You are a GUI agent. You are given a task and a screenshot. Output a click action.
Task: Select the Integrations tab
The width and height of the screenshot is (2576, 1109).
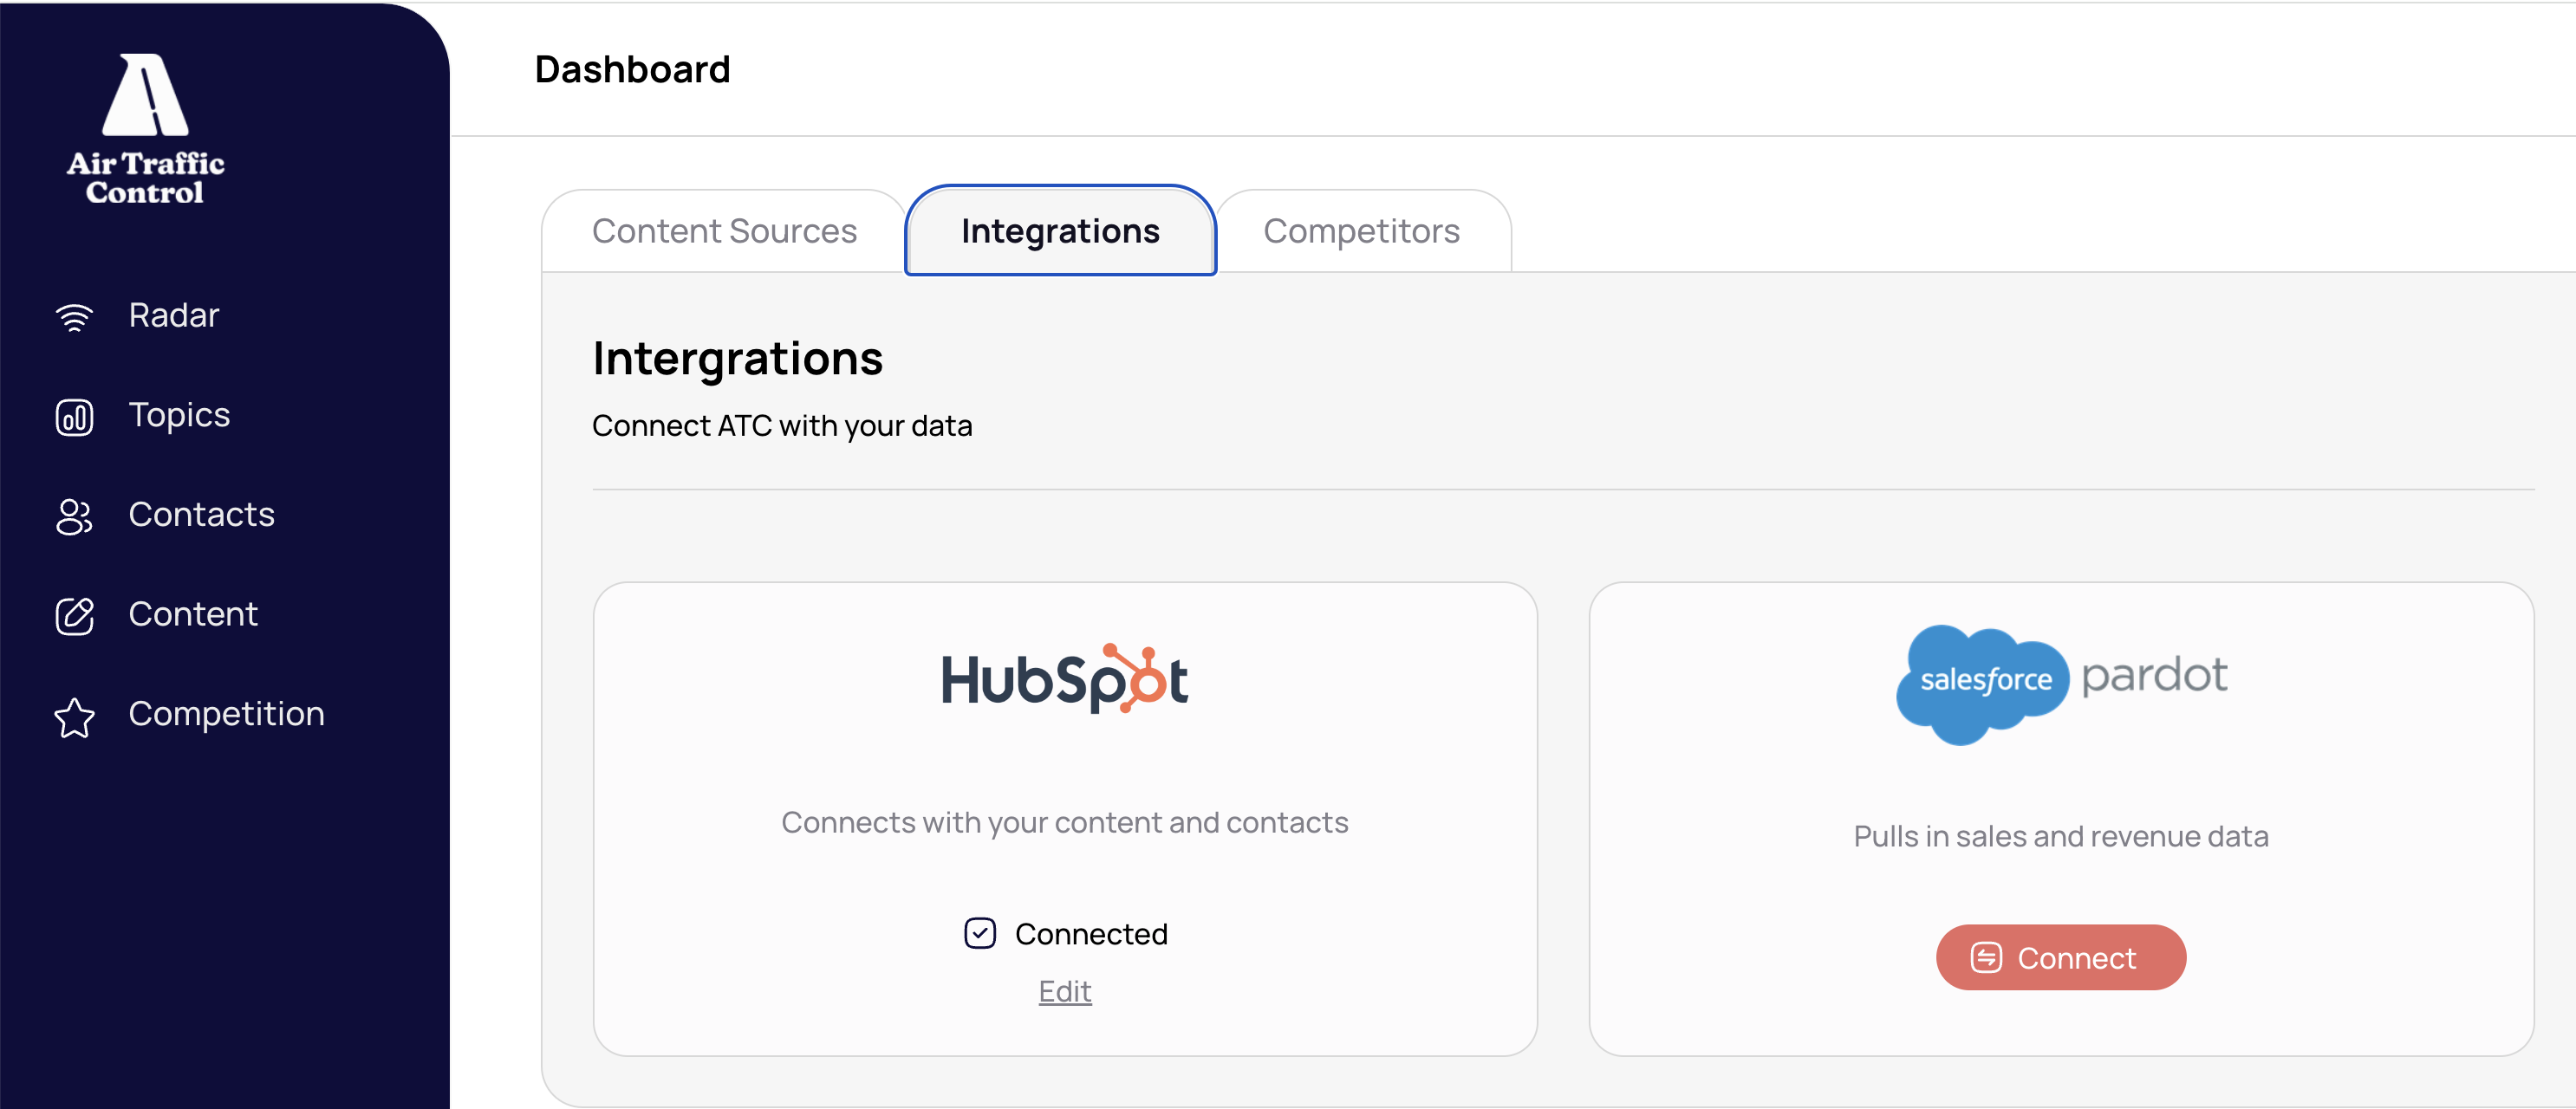point(1060,231)
